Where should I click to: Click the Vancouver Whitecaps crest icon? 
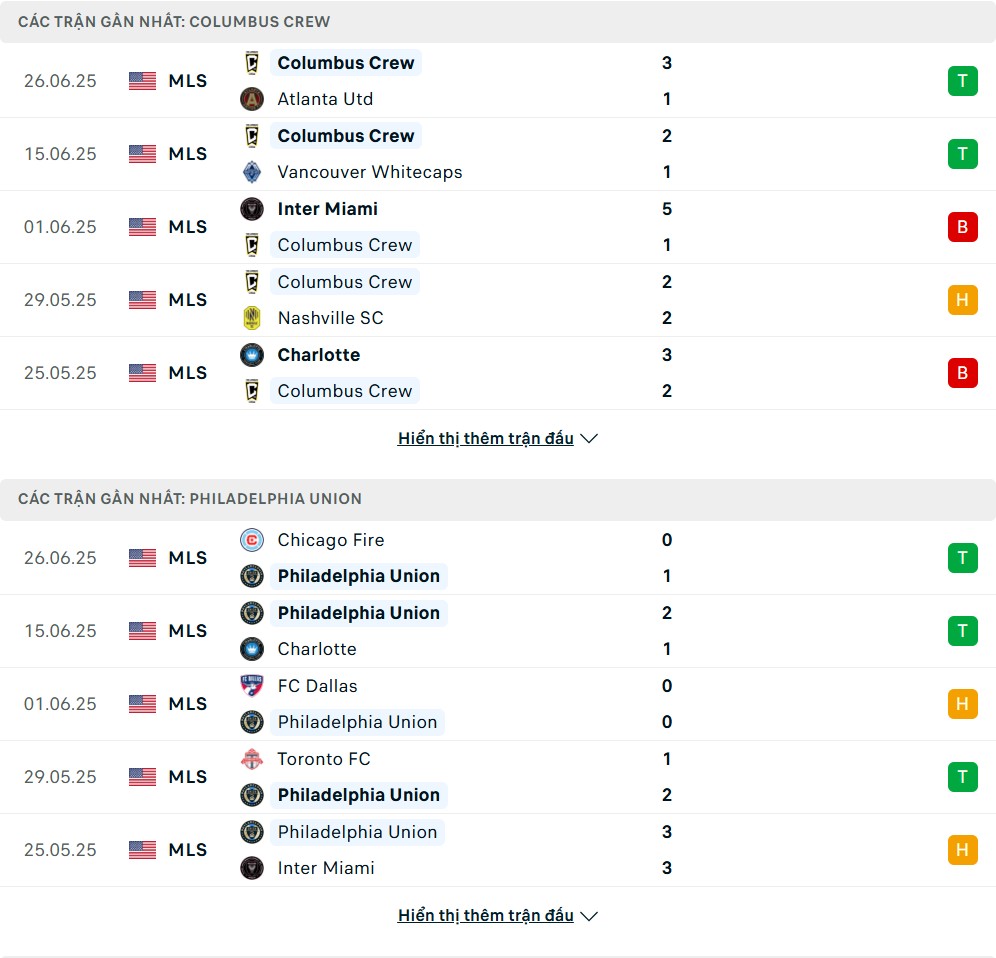pyautogui.click(x=252, y=172)
